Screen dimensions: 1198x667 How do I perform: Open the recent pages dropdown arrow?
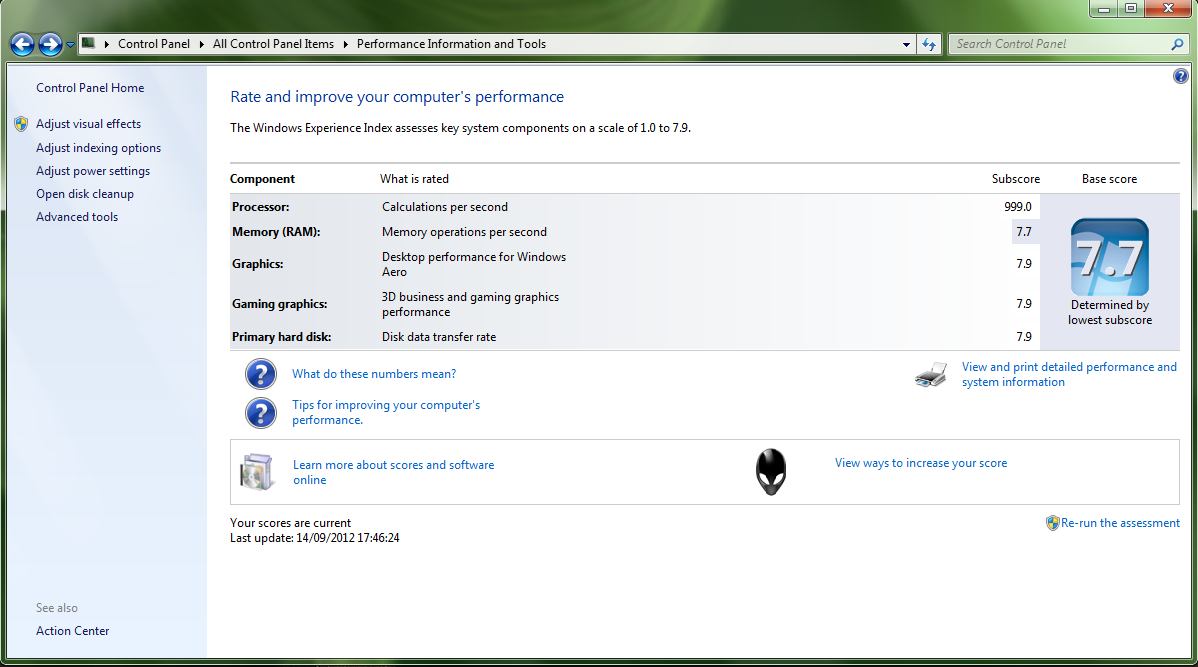70,45
